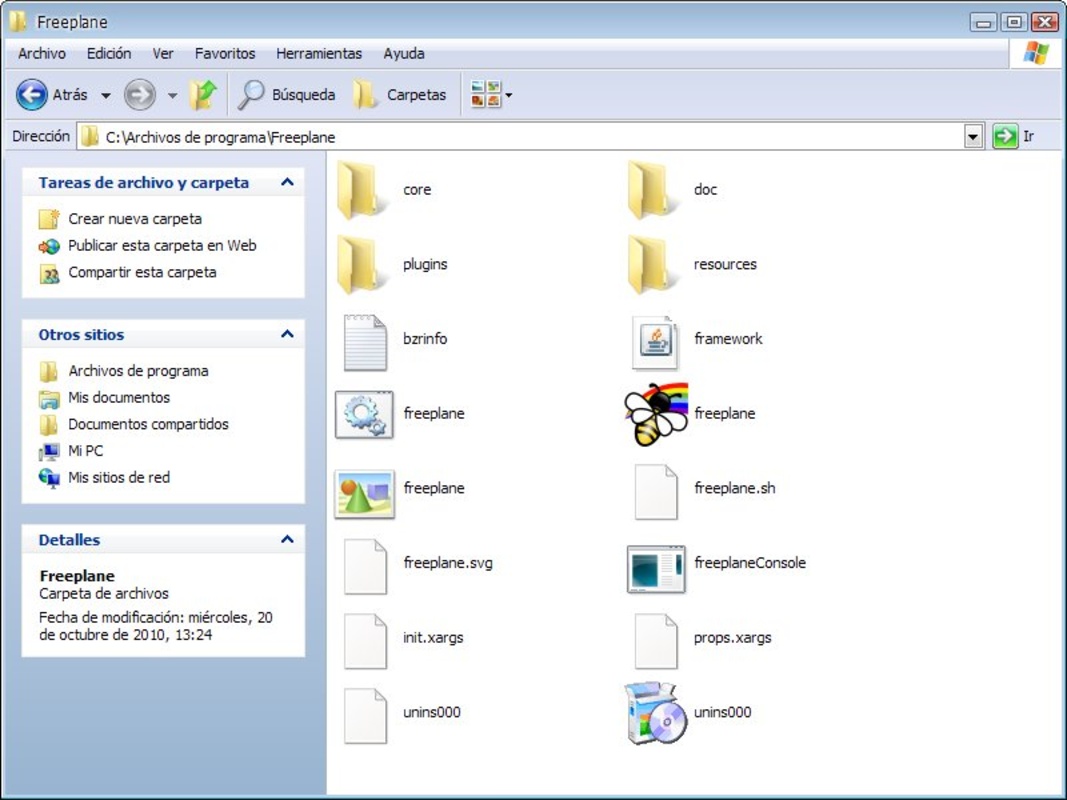Collapse the Detalles panel
The height and width of the screenshot is (800, 1067).
pos(287,539)
